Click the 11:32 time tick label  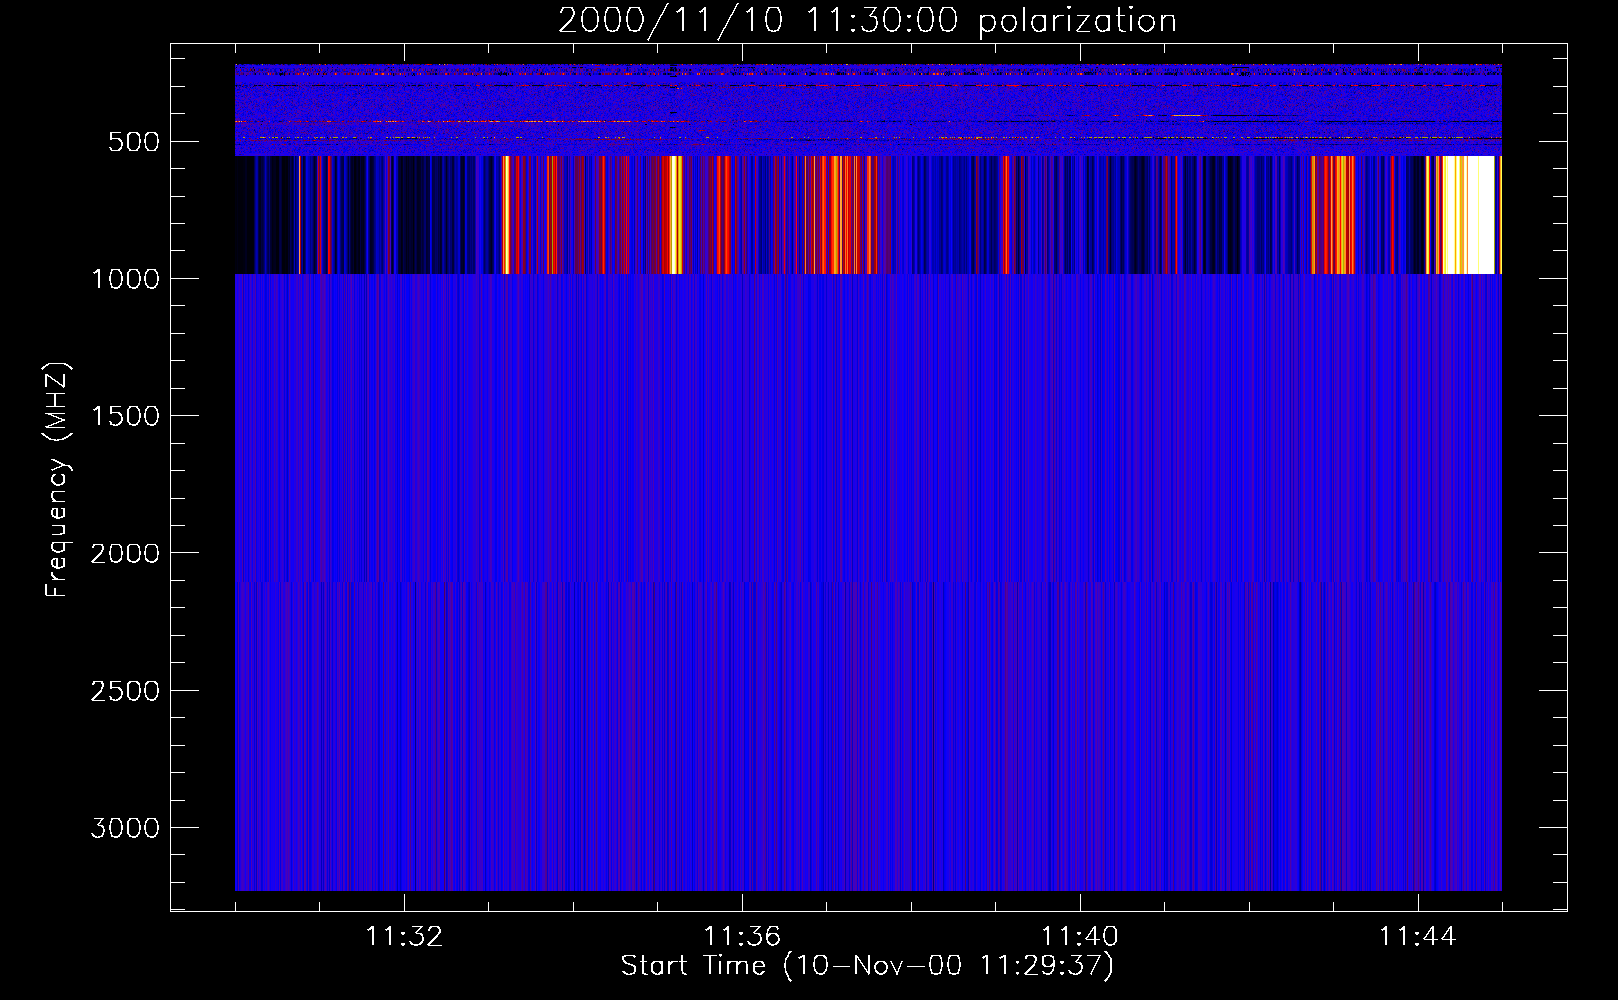[404, 937]
